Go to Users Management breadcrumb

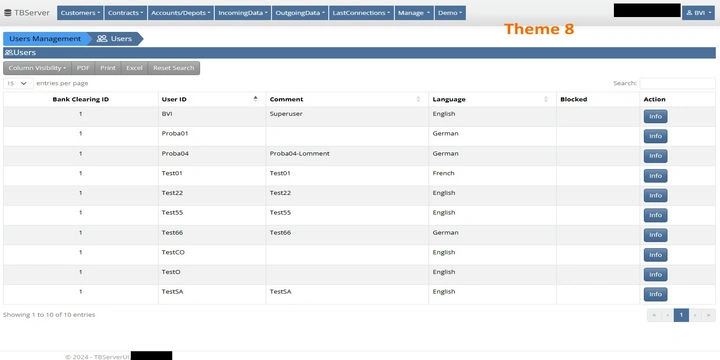click(45, 39)
